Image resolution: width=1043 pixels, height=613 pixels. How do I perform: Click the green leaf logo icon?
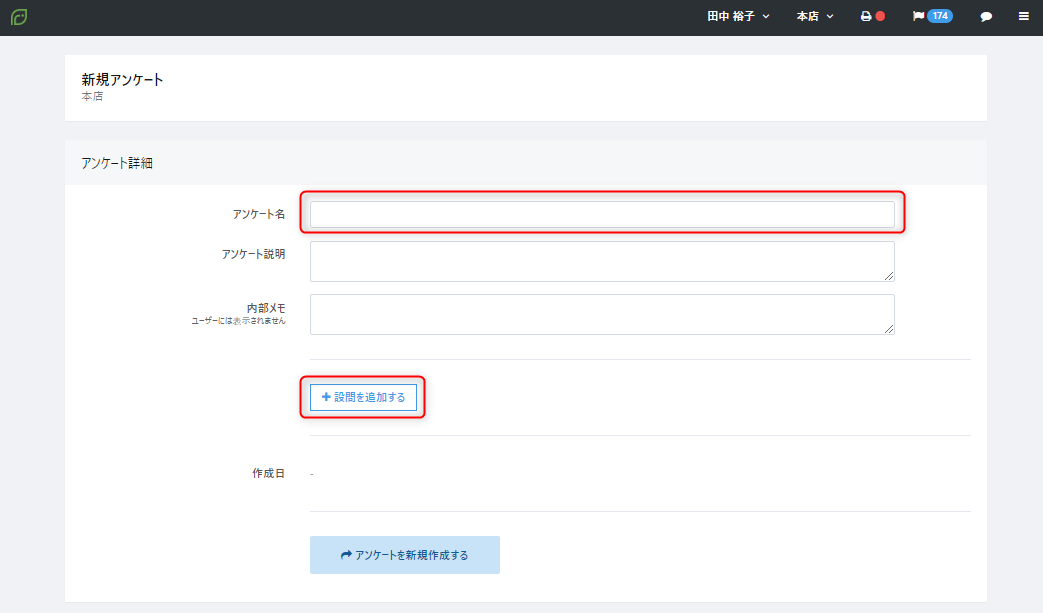pyautogui.click(x=19, y=17)
